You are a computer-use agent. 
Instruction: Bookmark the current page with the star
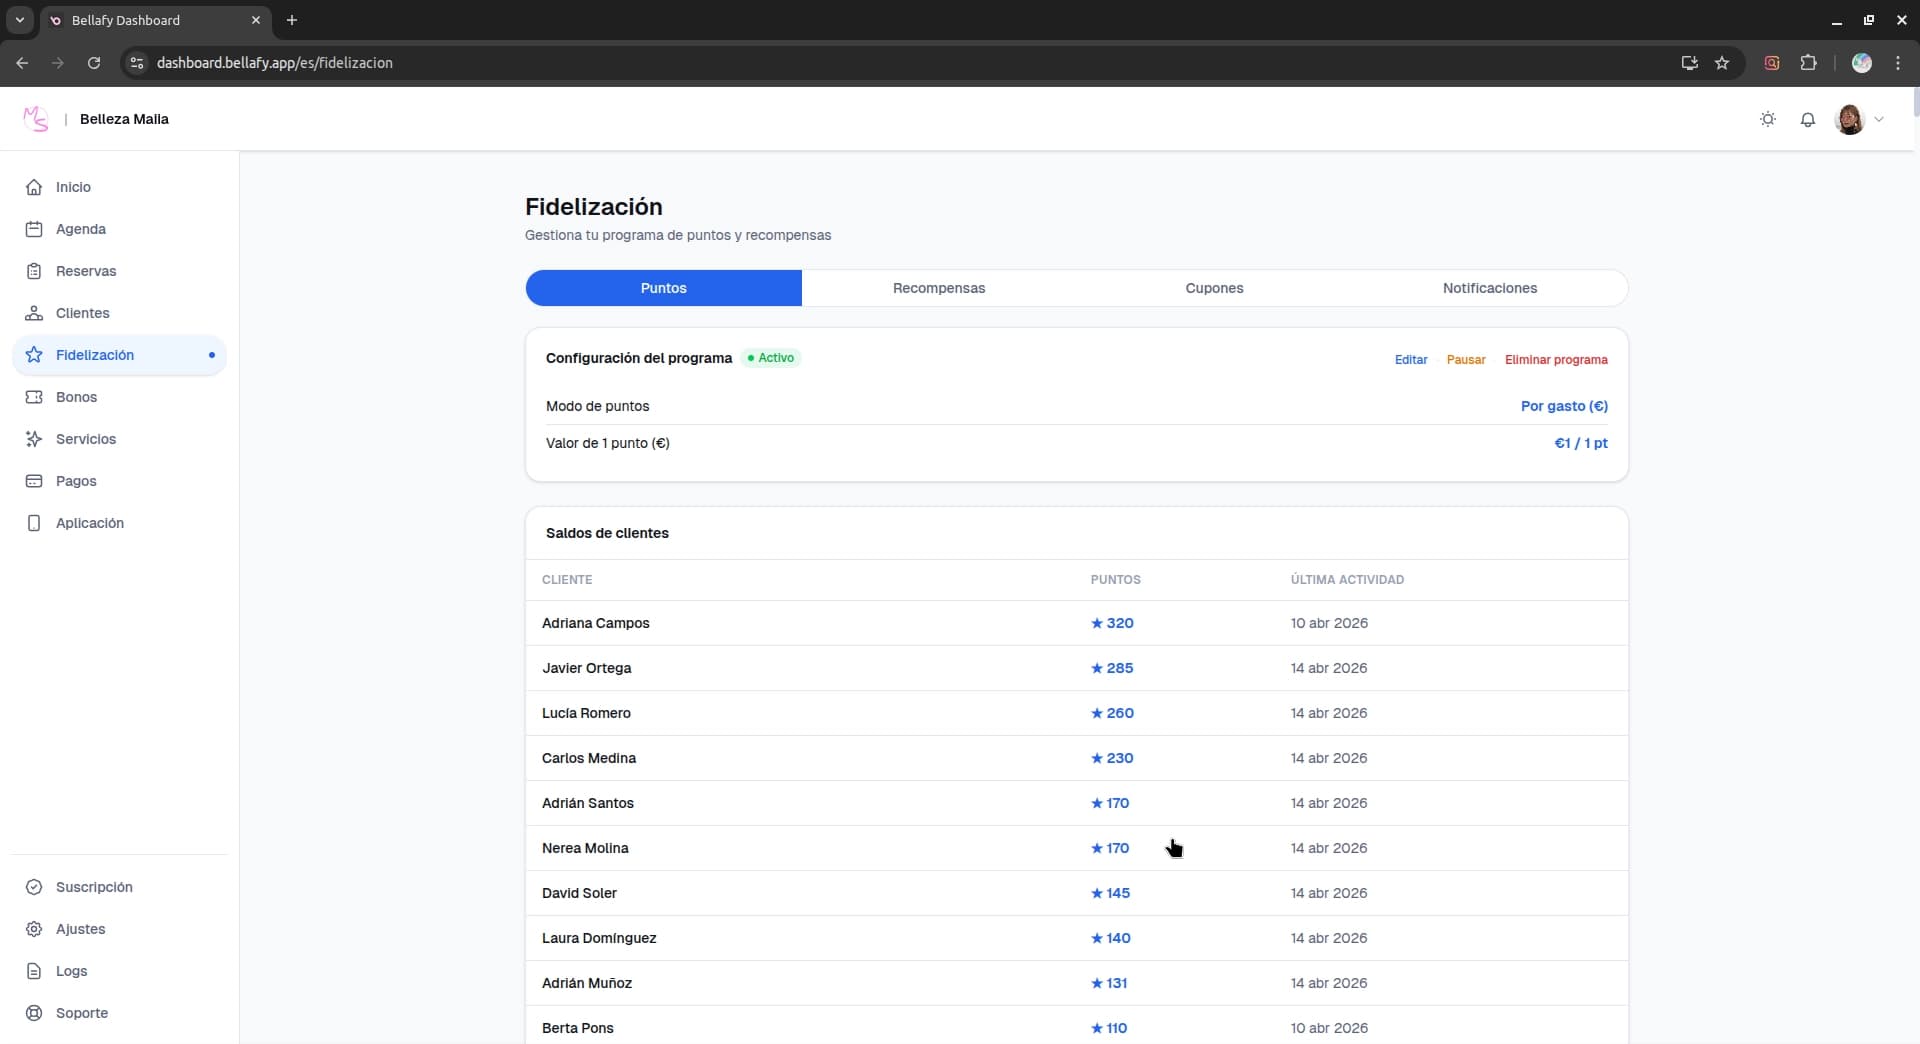coord(1722,62)
